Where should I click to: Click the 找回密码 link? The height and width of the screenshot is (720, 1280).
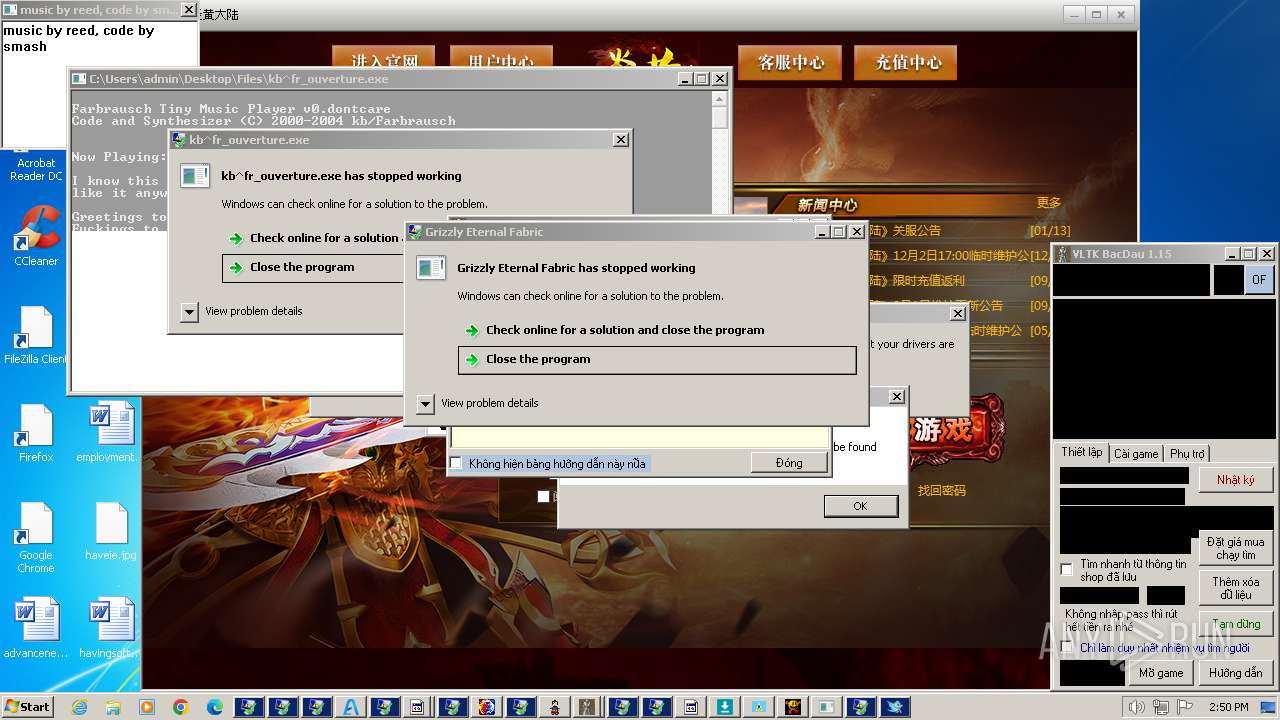[942, 490]
